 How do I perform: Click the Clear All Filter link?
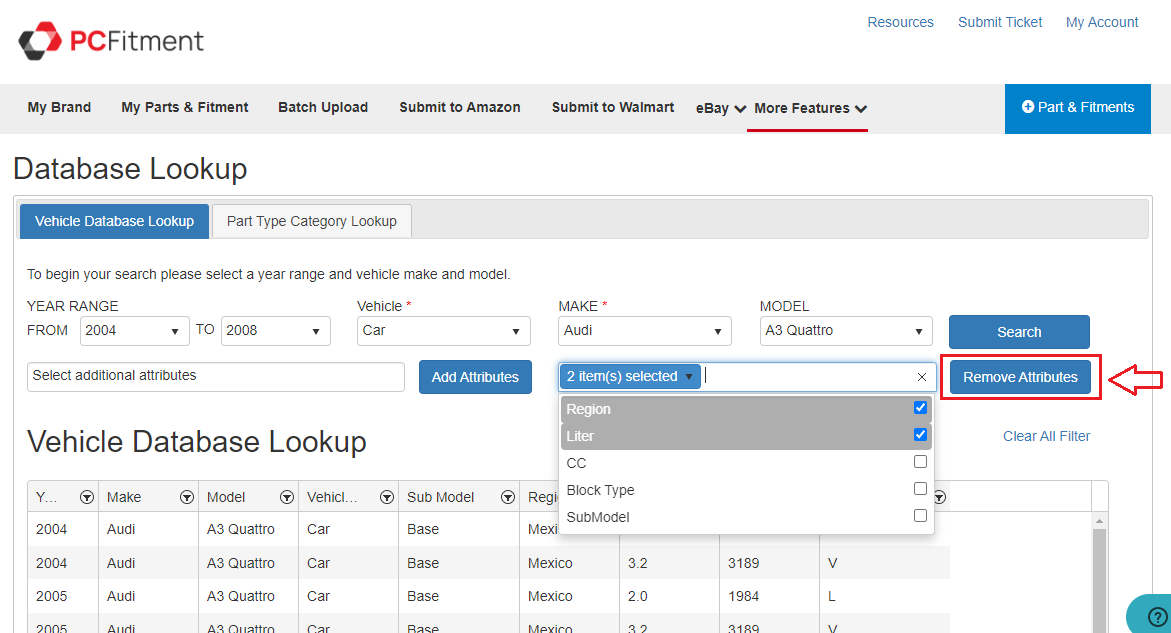(x=1046, y=436)
